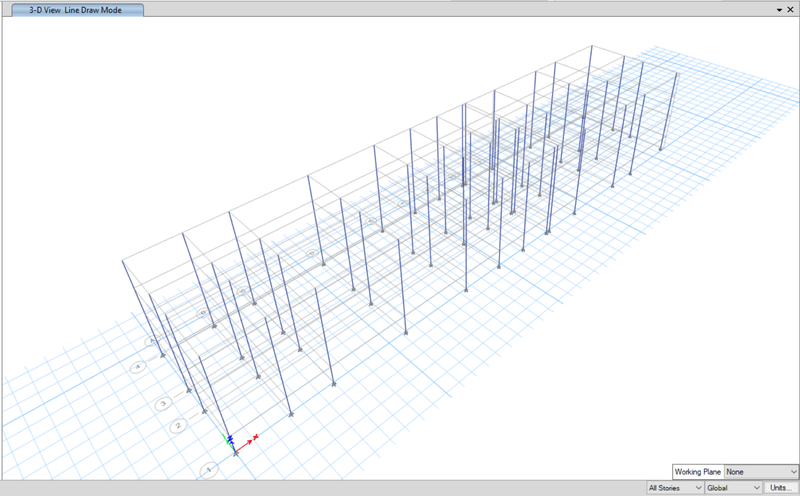Viewport: 800px width, 496px height.
Task: Open the view window options dropdown arrow
Action: click(x=780, y=10)
